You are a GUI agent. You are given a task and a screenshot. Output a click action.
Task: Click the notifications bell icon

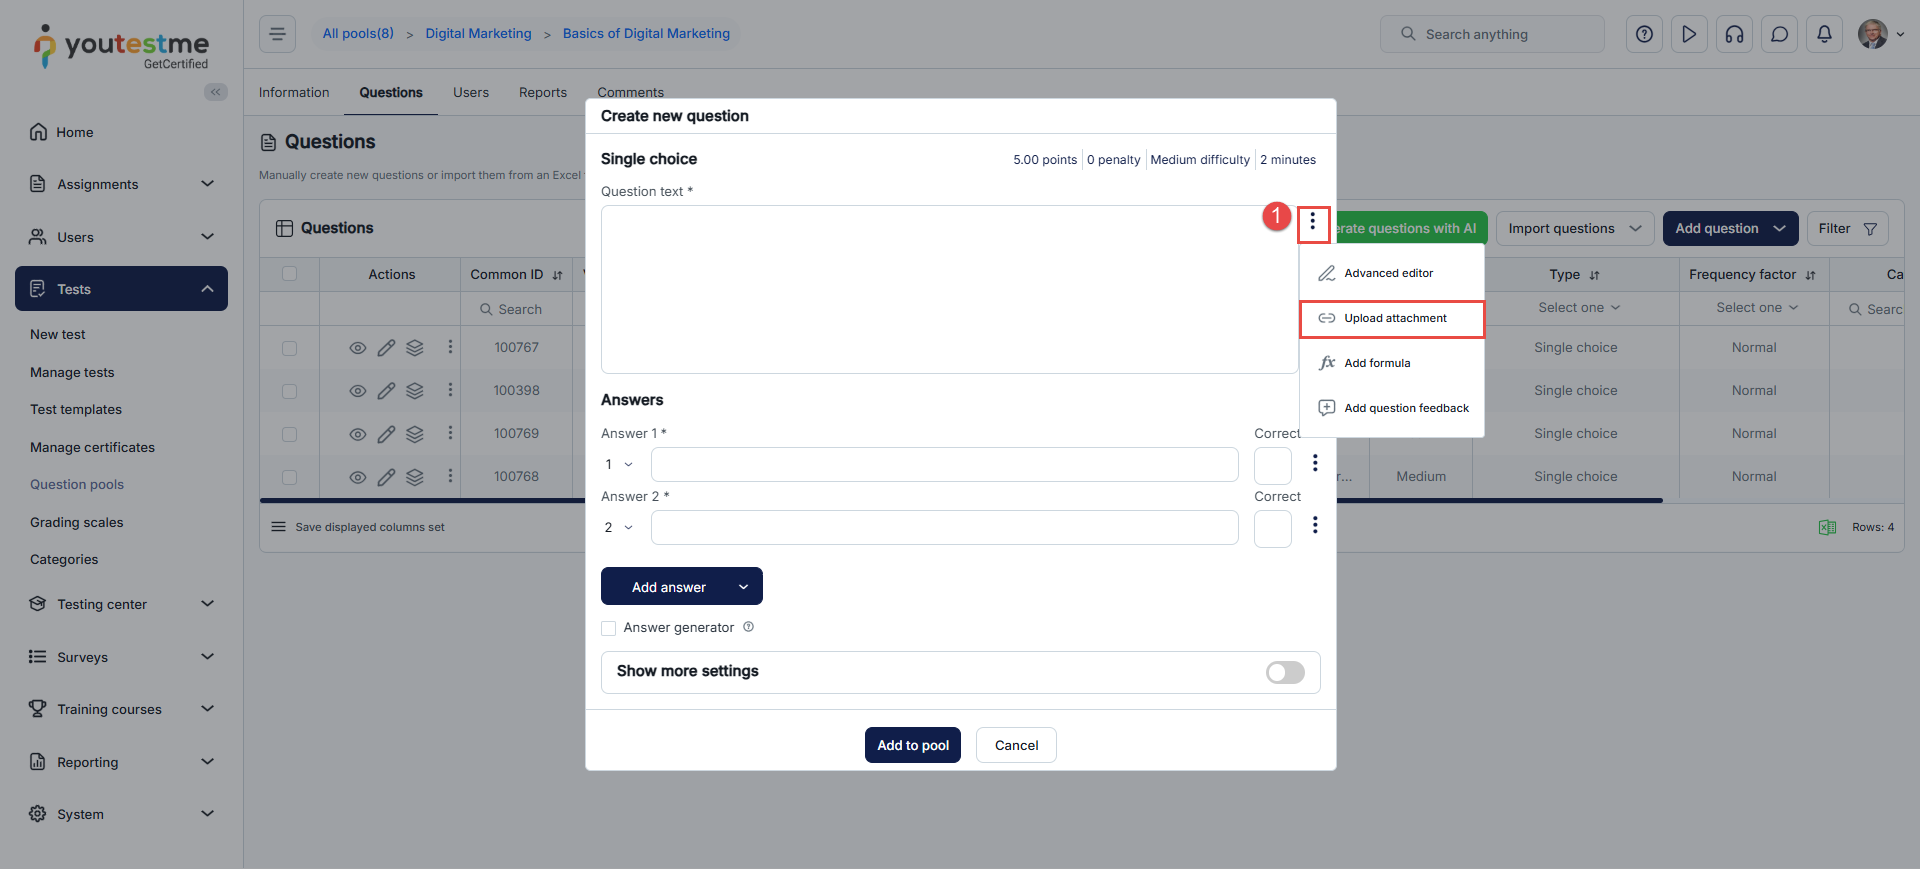[x=1824, y=34]
